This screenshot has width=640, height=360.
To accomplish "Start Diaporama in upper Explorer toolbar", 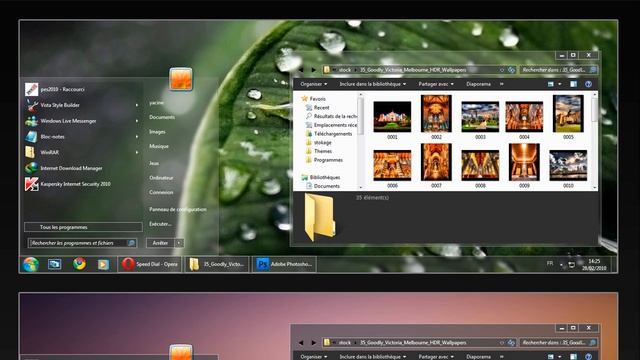I will [478, 84].
